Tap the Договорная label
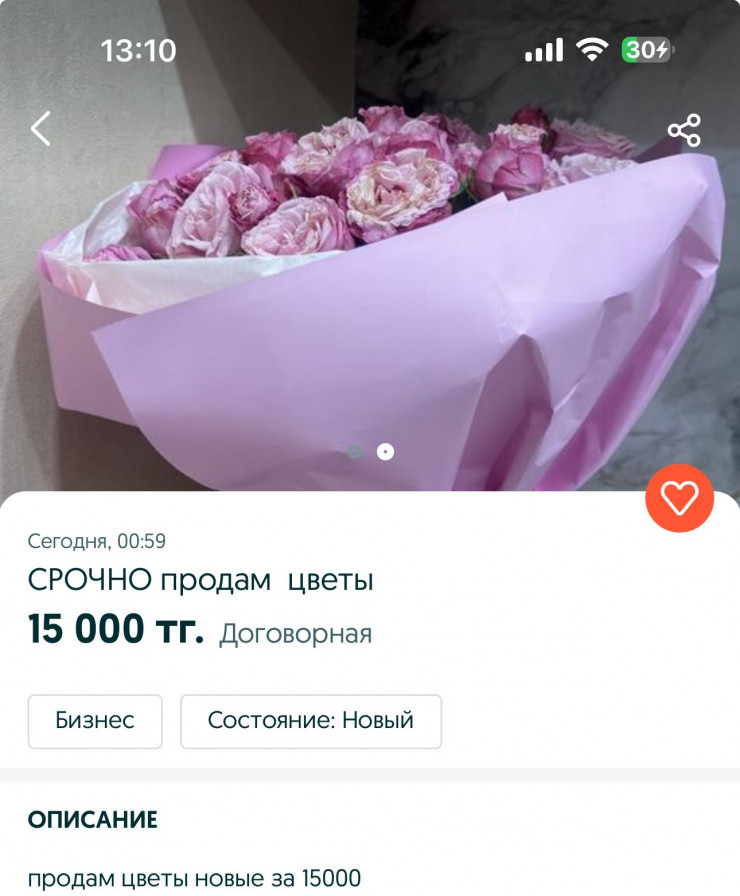This screenshot has width=740, height=896. click(295, 634)
